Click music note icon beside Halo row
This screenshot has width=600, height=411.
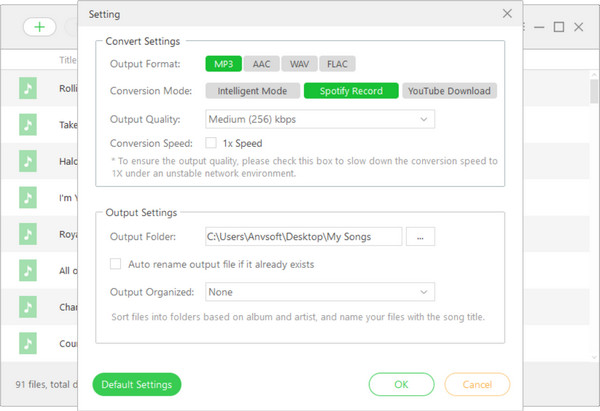28,161
